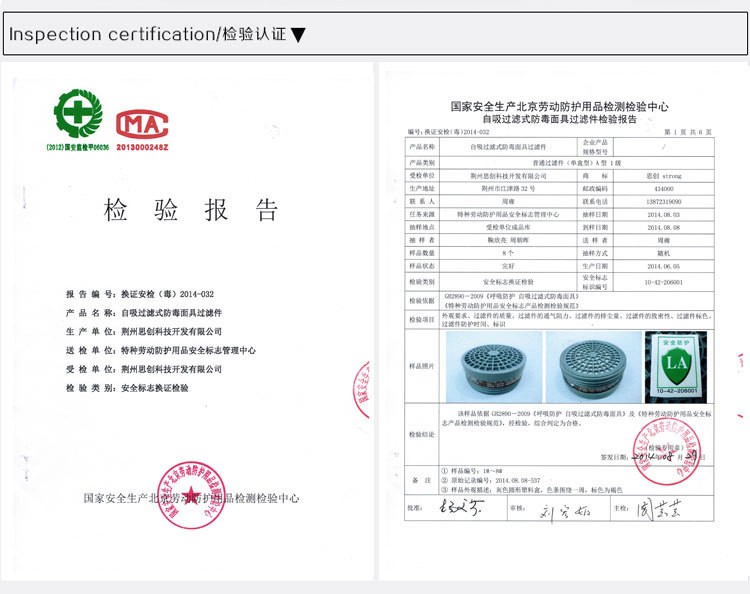The image size is (750, 594).
Task: Click the handwritten issue date '2014 08 29'
Action: (665, 455)
